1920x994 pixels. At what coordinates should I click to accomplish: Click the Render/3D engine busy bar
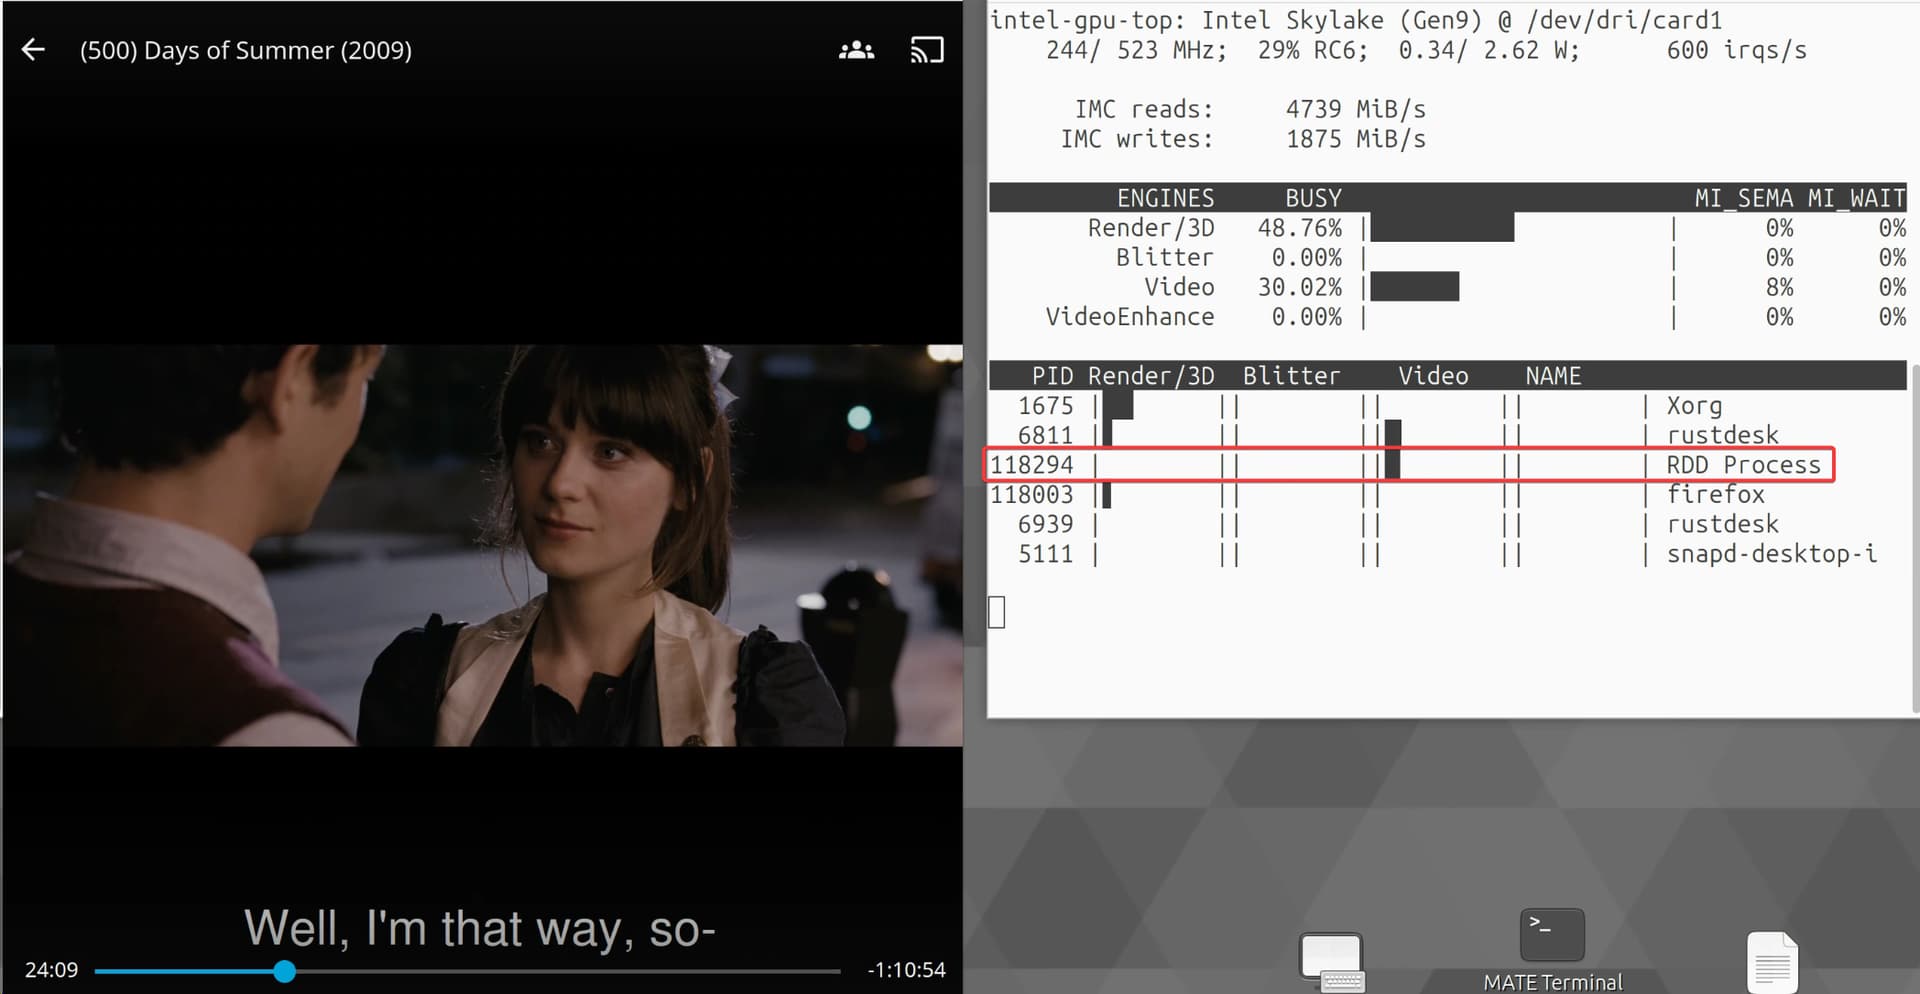[x=1441, y=228]
